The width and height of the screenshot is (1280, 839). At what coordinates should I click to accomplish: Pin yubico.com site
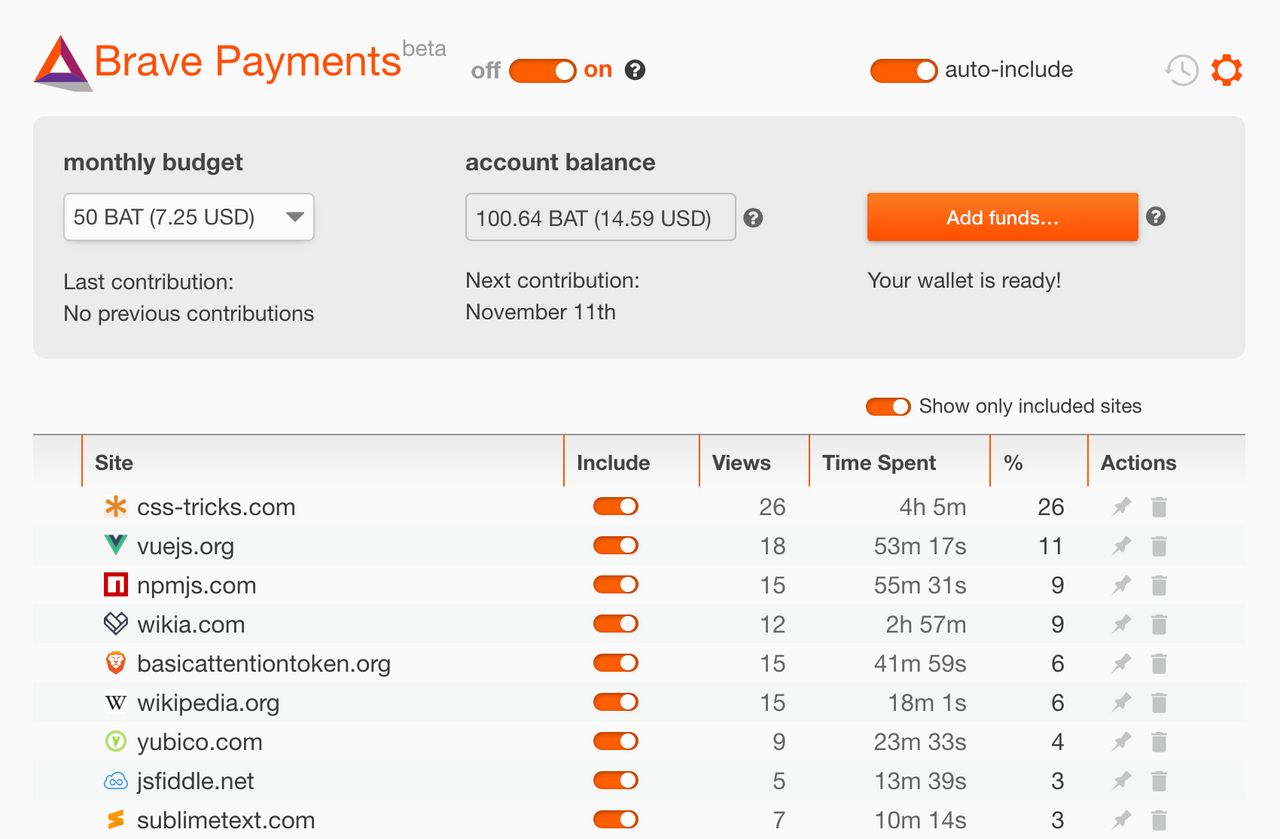pyautogui.click(x=1122, y=742)
